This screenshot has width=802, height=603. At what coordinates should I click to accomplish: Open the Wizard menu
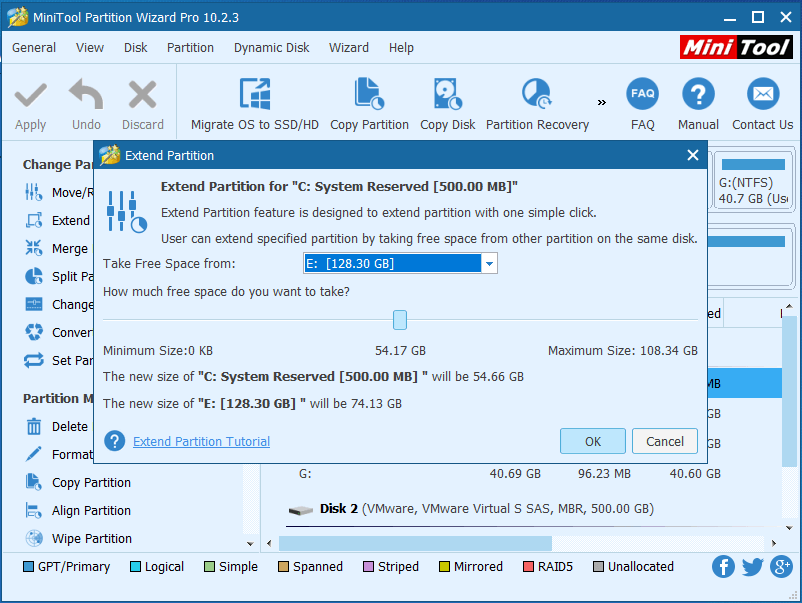348,47
